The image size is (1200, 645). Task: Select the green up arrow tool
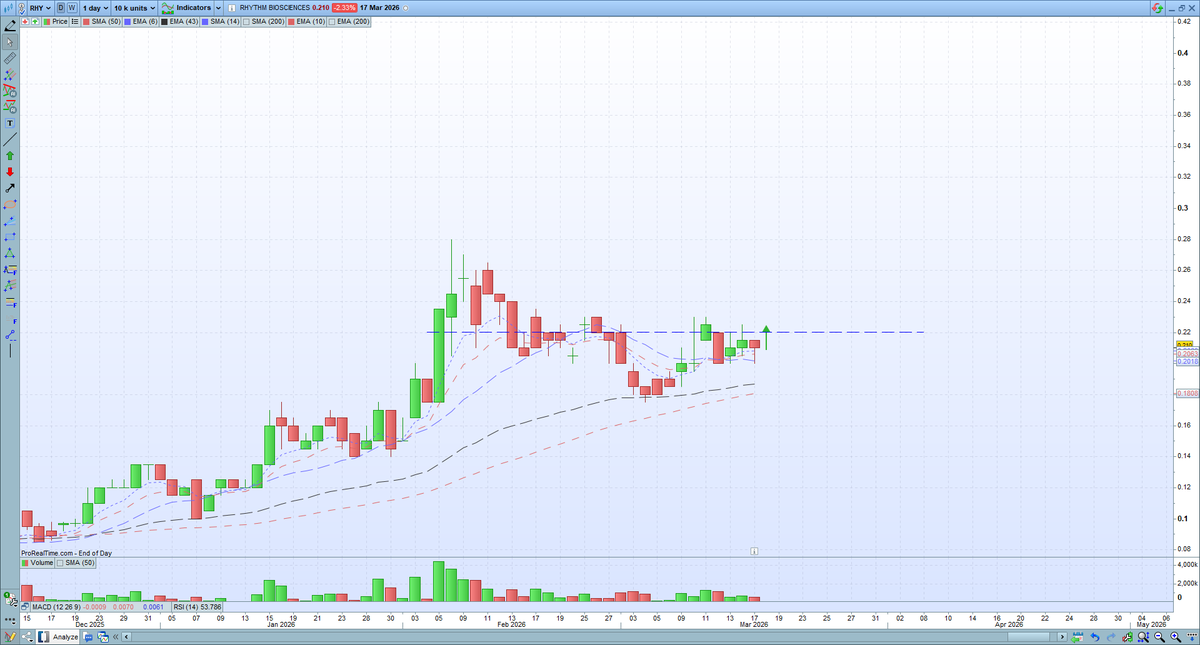(x=10, y=155)
